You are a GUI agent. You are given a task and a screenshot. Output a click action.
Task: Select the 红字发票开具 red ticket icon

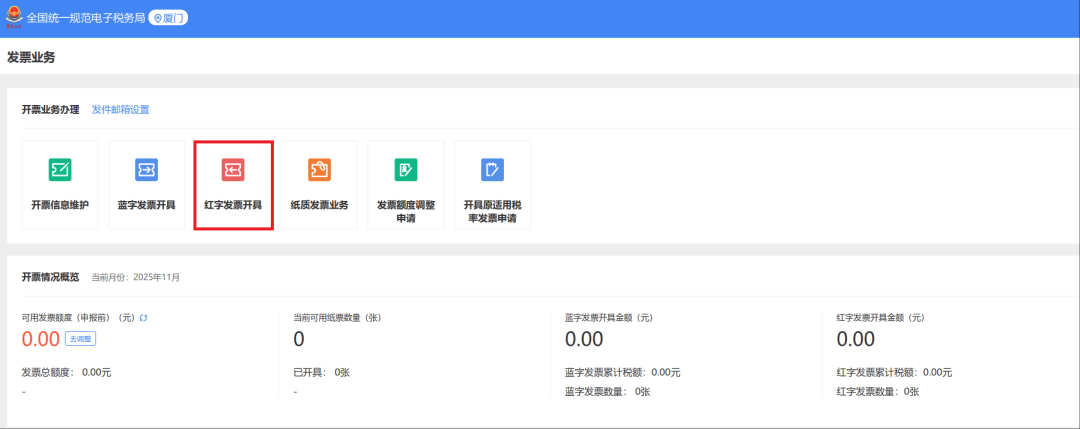click(233, 171)
